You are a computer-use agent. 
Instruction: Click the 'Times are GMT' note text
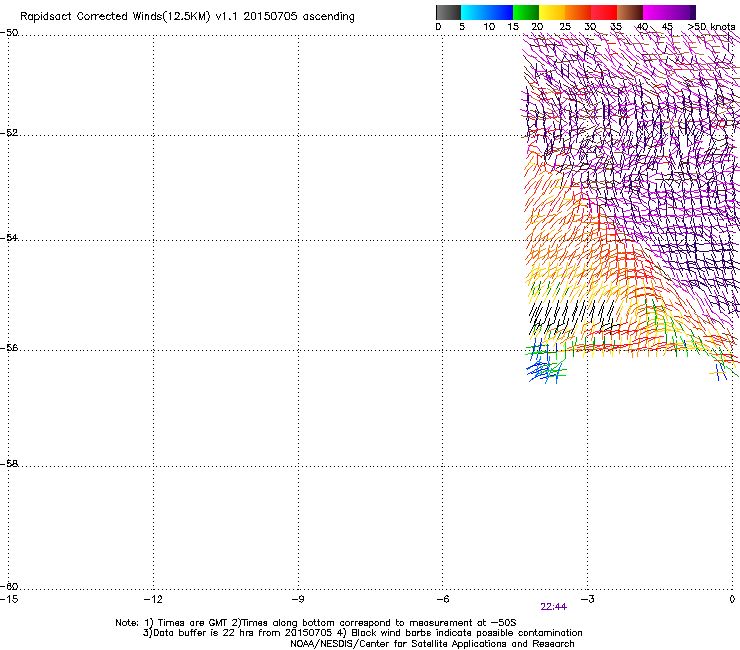point(193,623)
